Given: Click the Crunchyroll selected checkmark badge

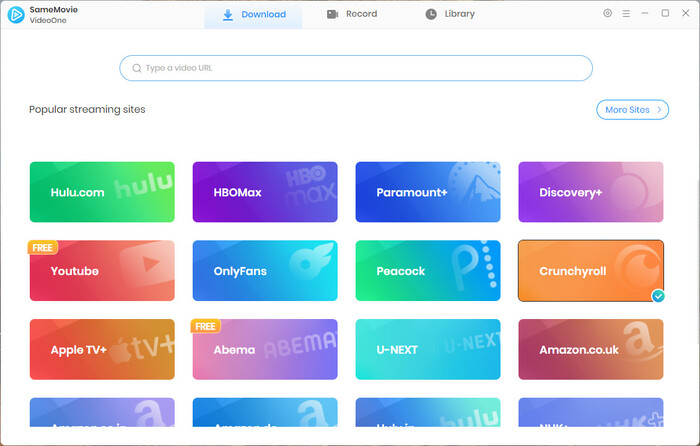Looking at the screenshot, I should pyautogui.click(x=658, y=296).
